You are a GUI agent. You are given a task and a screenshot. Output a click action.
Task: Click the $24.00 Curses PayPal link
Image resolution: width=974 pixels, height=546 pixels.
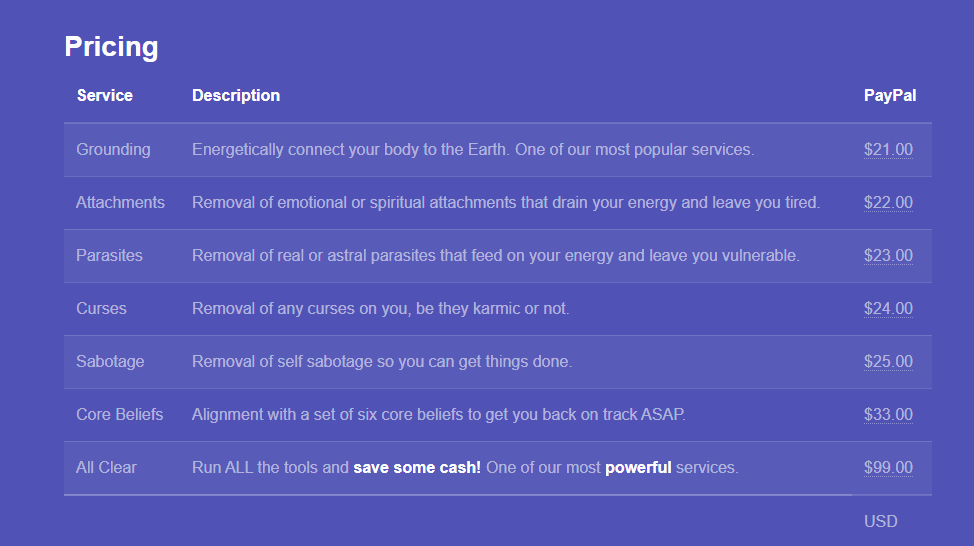point(888,309)
